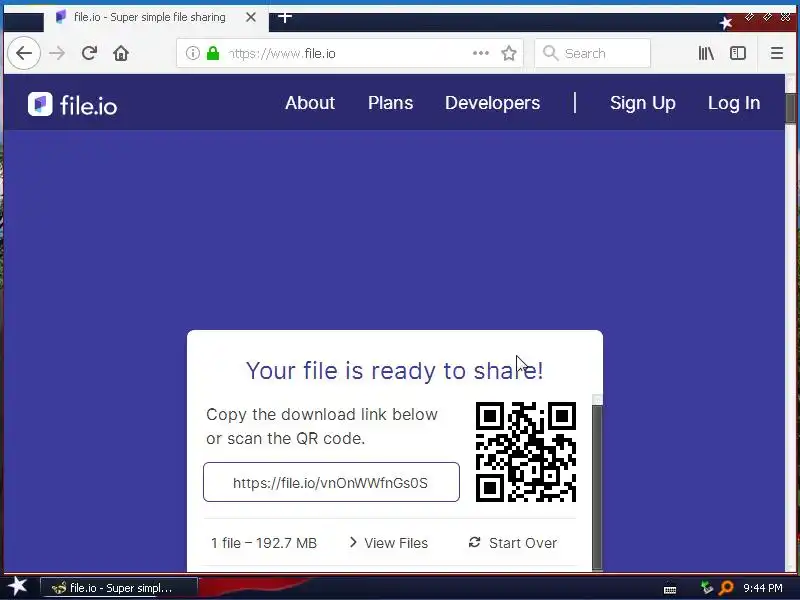Toggle the browser sidebar icon
Viewport: 800px width, 600px height.
(738, 53)
